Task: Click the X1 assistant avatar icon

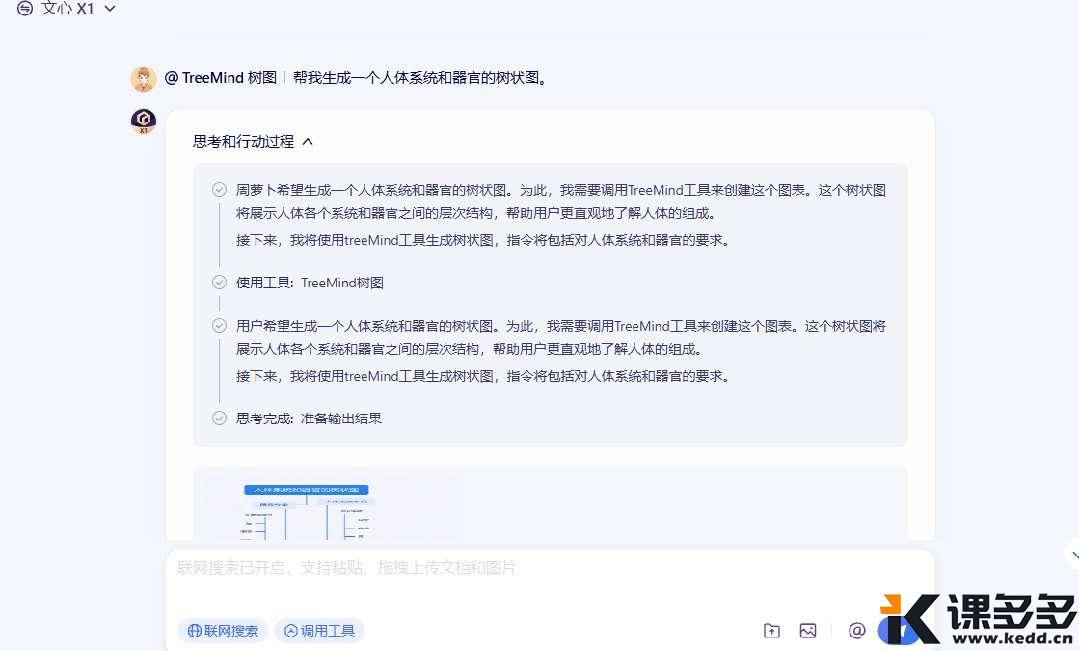Action: point(143,122)
